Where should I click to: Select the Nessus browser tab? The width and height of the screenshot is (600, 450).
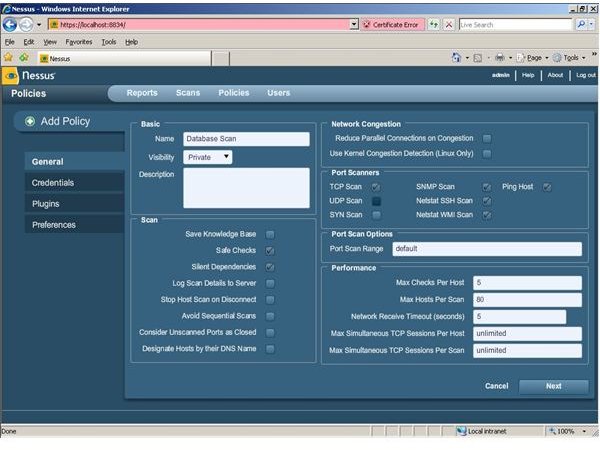pos(124,59)
